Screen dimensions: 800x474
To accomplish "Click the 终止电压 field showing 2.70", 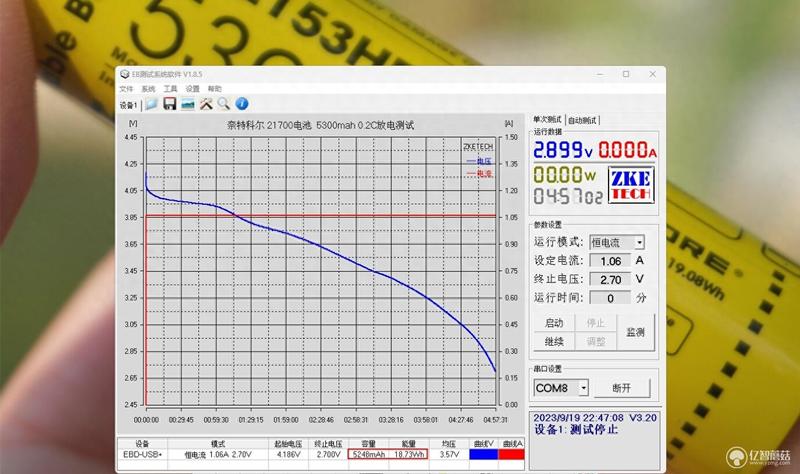I will [610, 280].
